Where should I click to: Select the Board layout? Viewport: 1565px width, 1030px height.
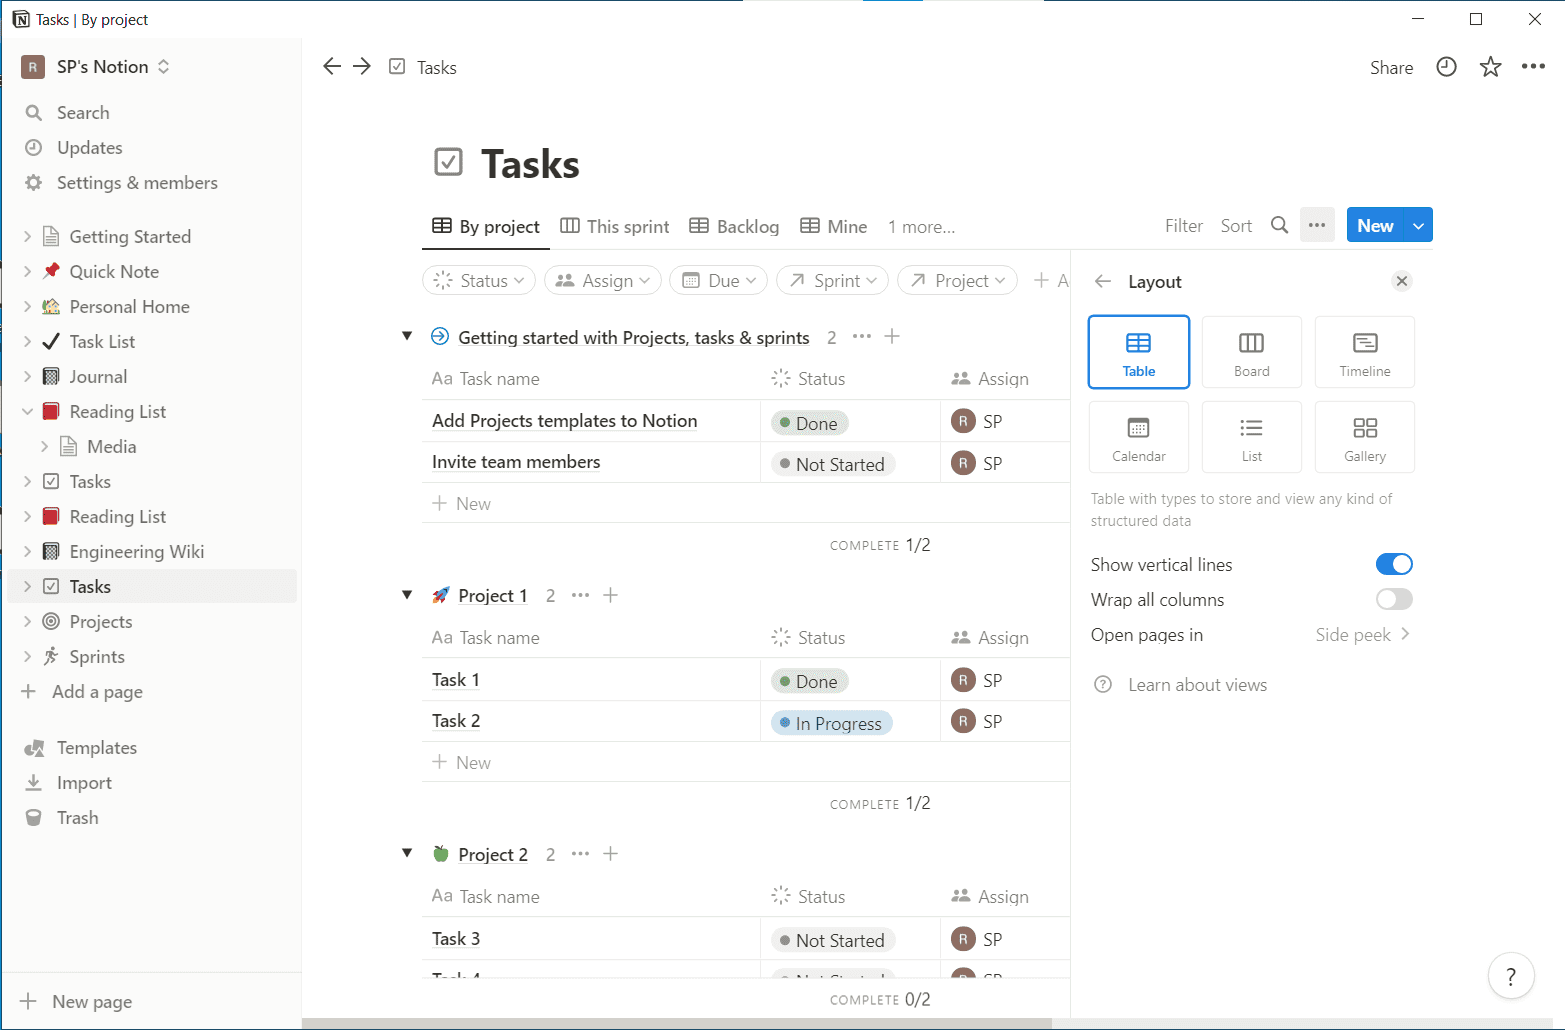[x=1251, y=352]
